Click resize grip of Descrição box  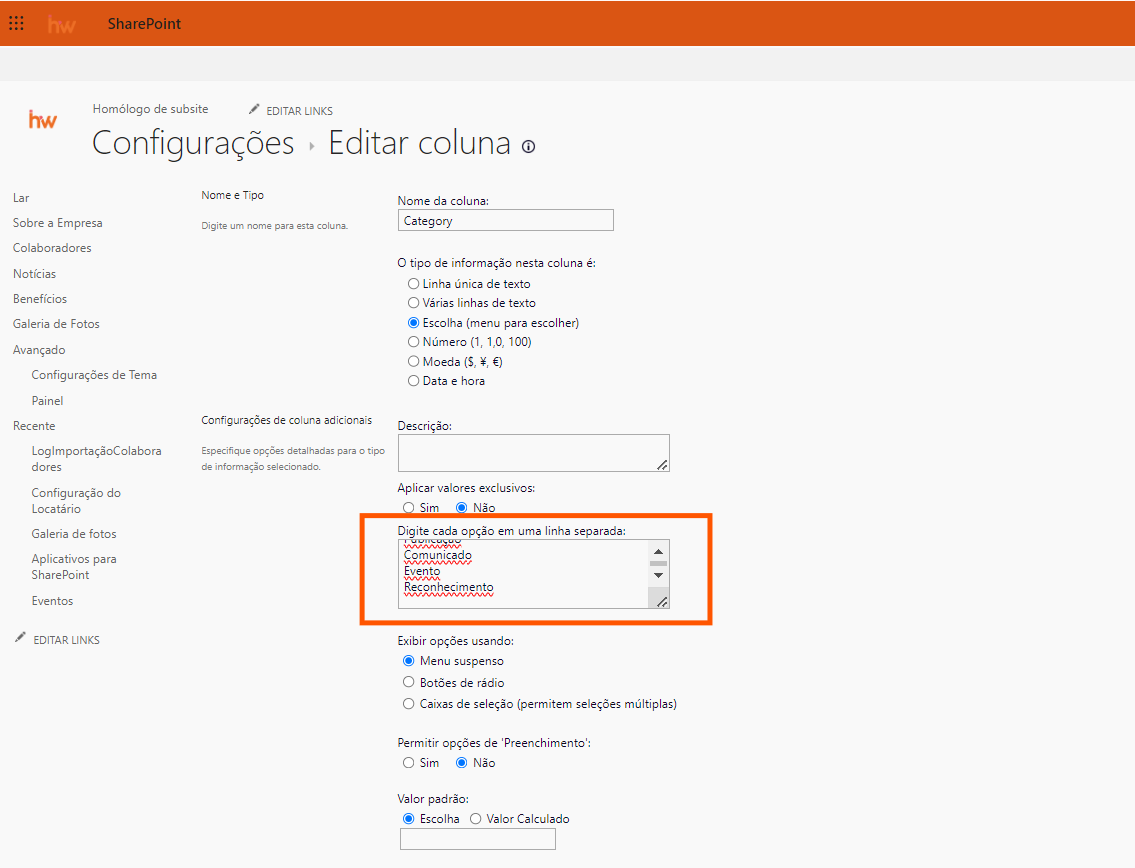click(x=661, y=463)
